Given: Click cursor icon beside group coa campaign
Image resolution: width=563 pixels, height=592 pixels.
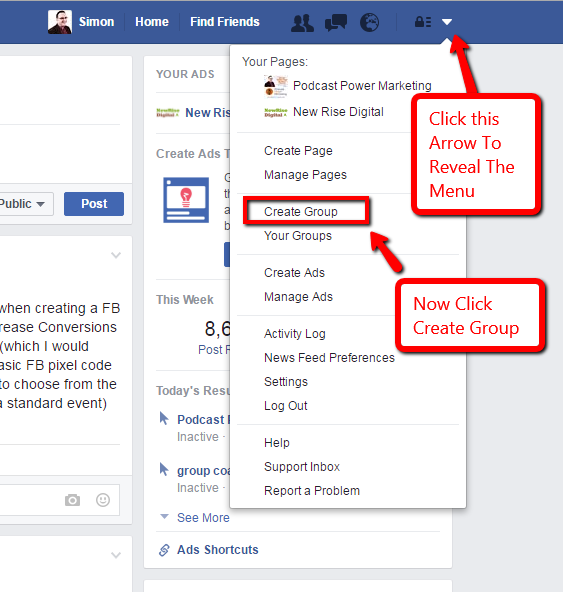Looking at the screenshot, I should point(164,469).
